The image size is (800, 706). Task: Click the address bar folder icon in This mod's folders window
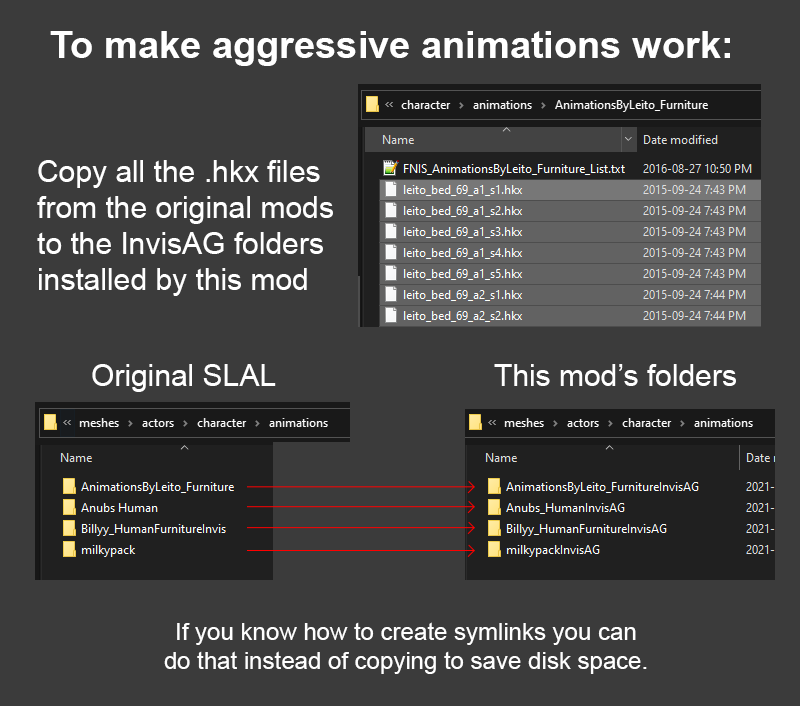coord(475,422)
